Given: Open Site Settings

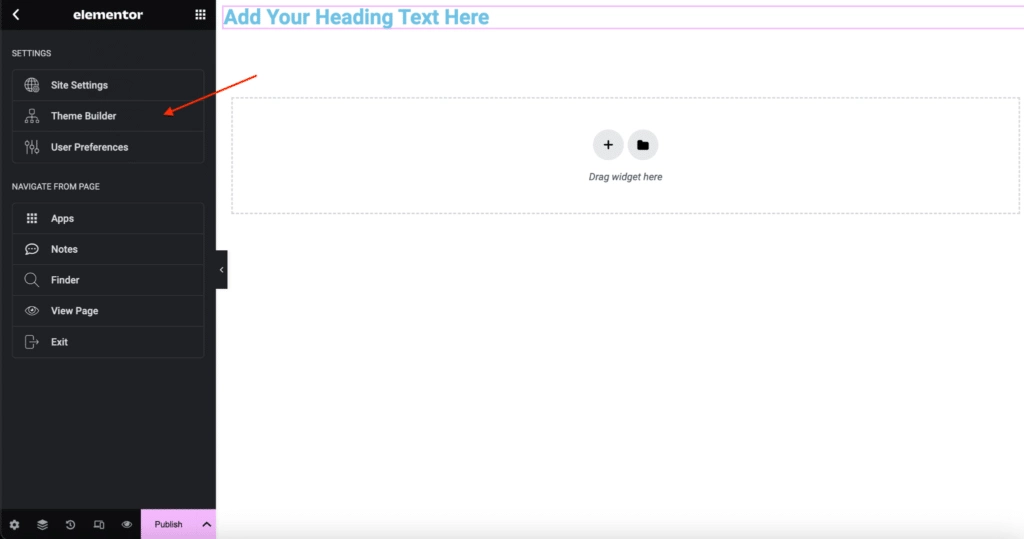Looking at the screenshot, I should pos(108,85).
